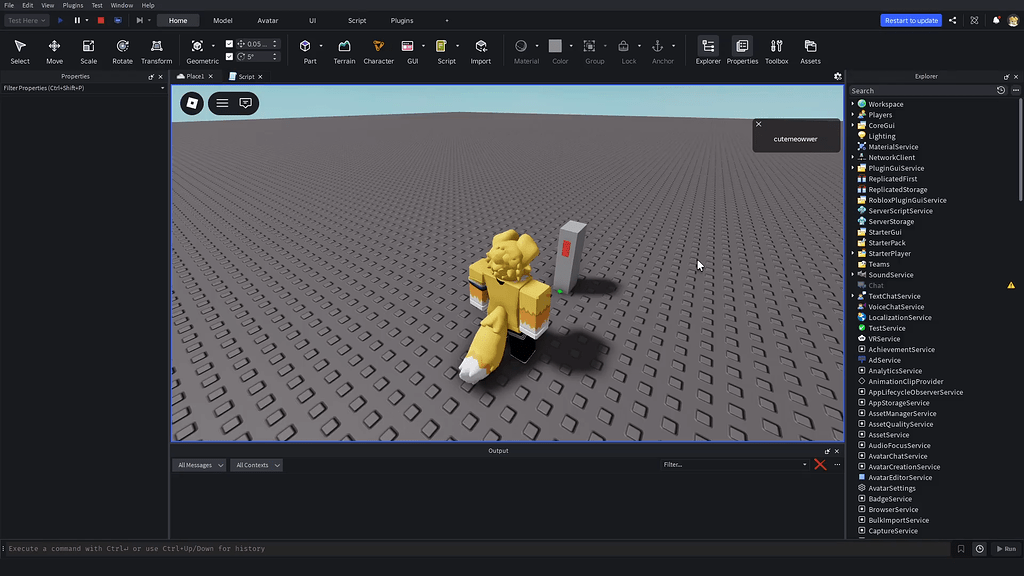Image resolution: width=1024 pixels, height=576 pixels.
Task: Open the All Contexts dropdown
Action: click(257, 465)
